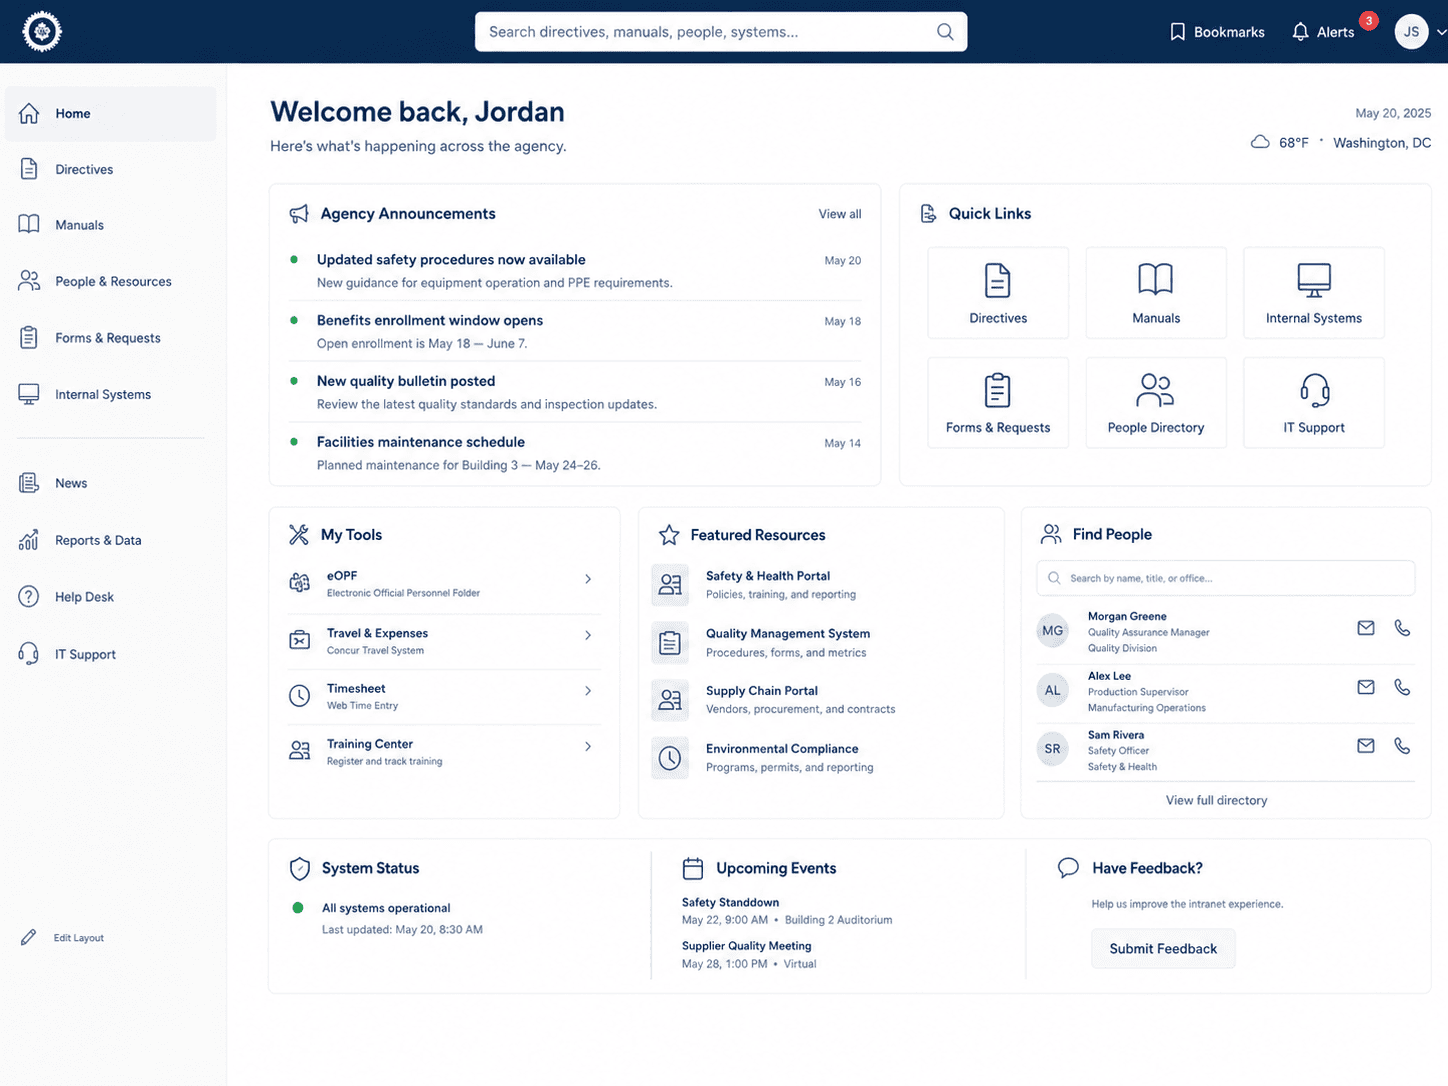Click Safety & Health Portal icon

click(x=670, y=585)
